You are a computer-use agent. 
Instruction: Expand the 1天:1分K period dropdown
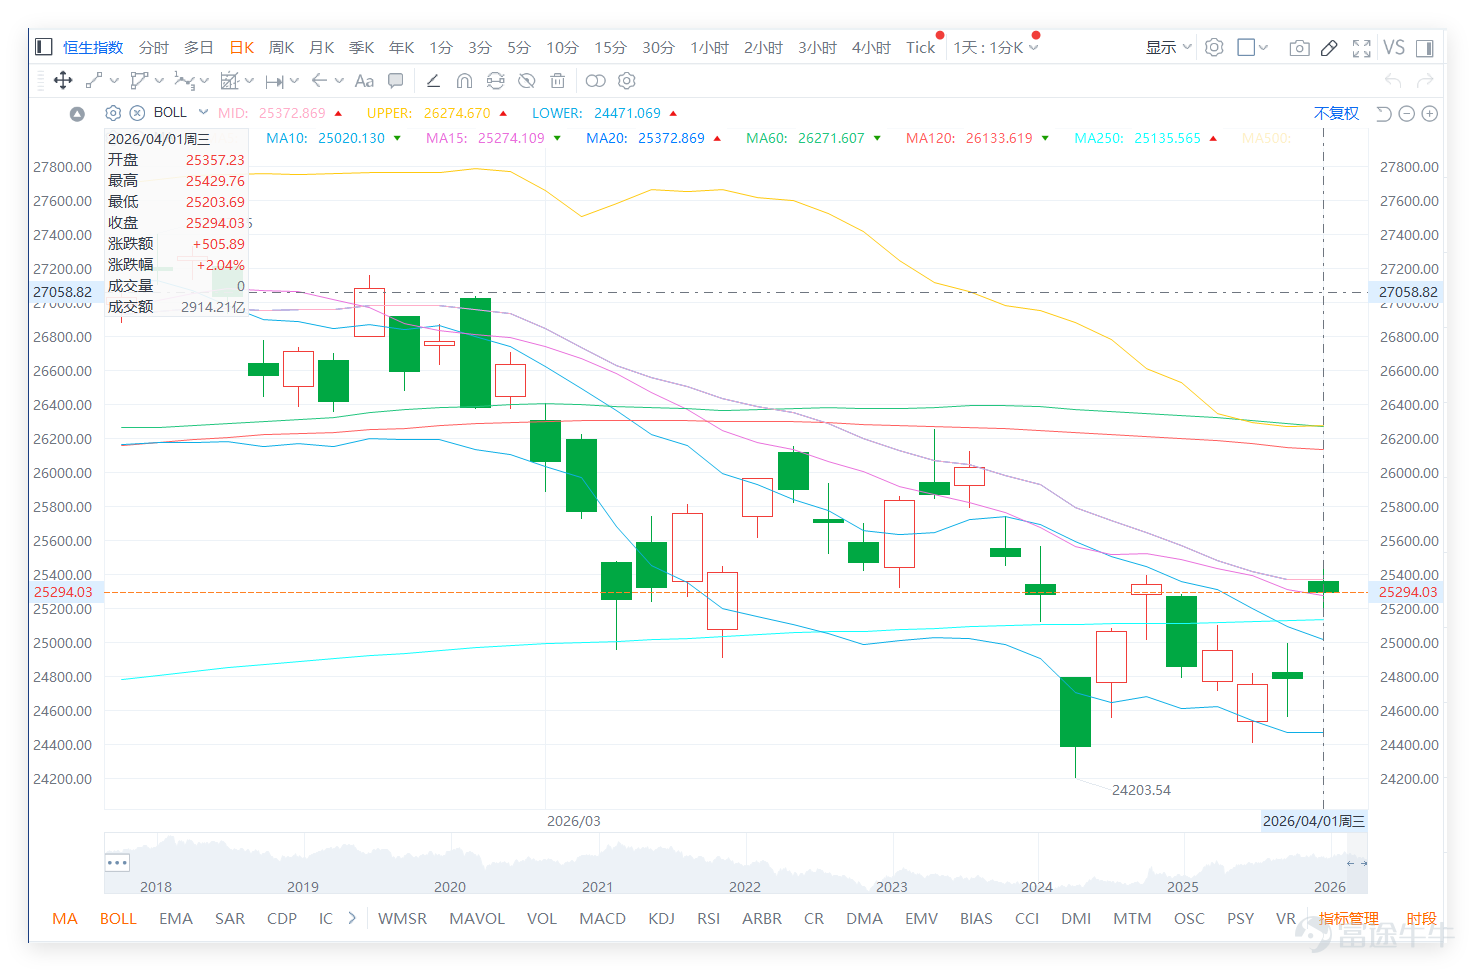click(996, 47)
